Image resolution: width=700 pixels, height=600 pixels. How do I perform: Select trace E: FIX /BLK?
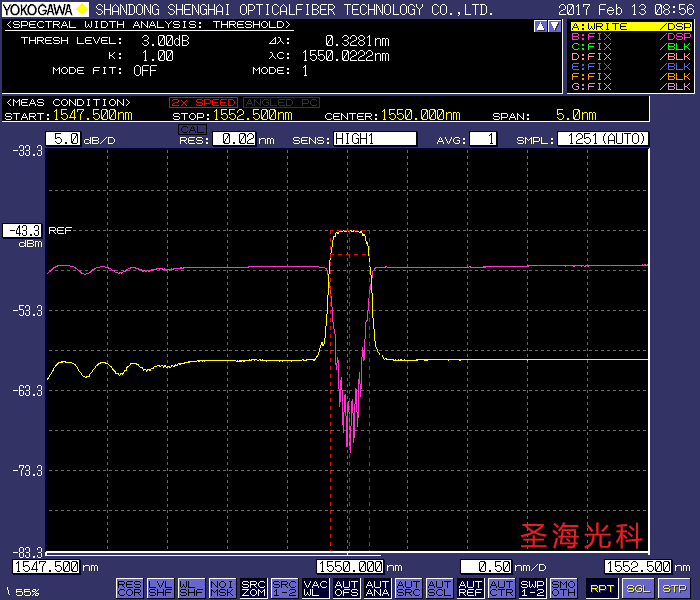pos(631,67)
